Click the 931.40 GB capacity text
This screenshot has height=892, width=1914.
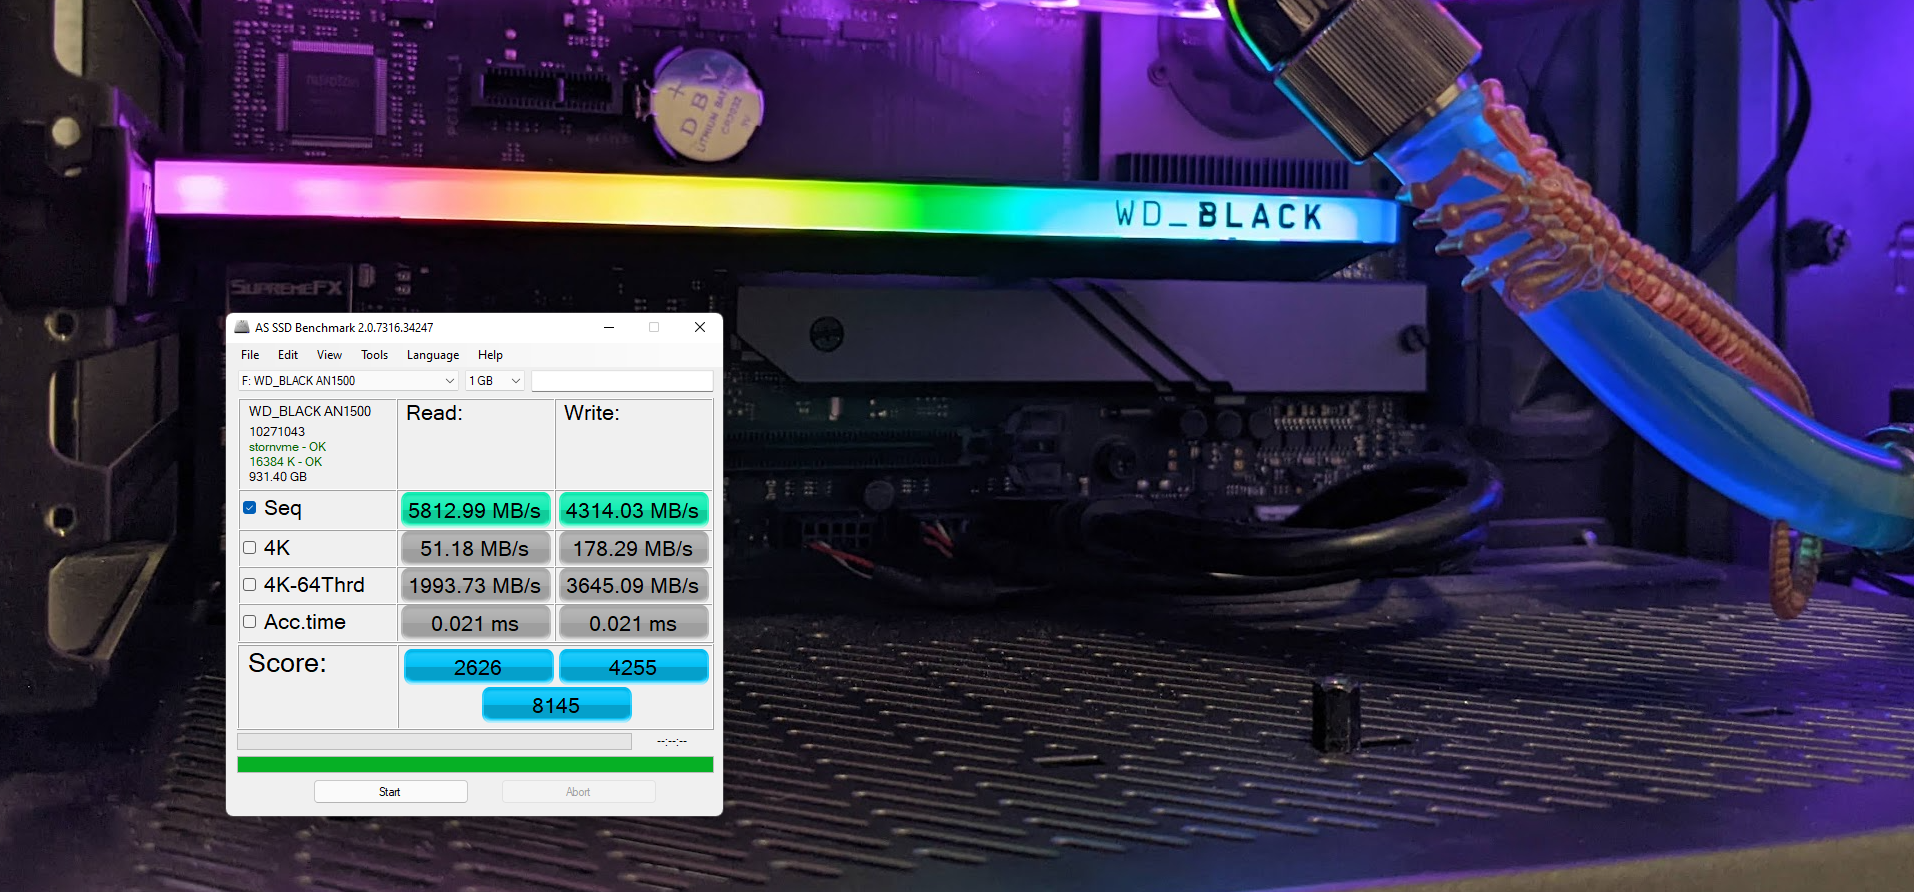(x=278, y=477)
